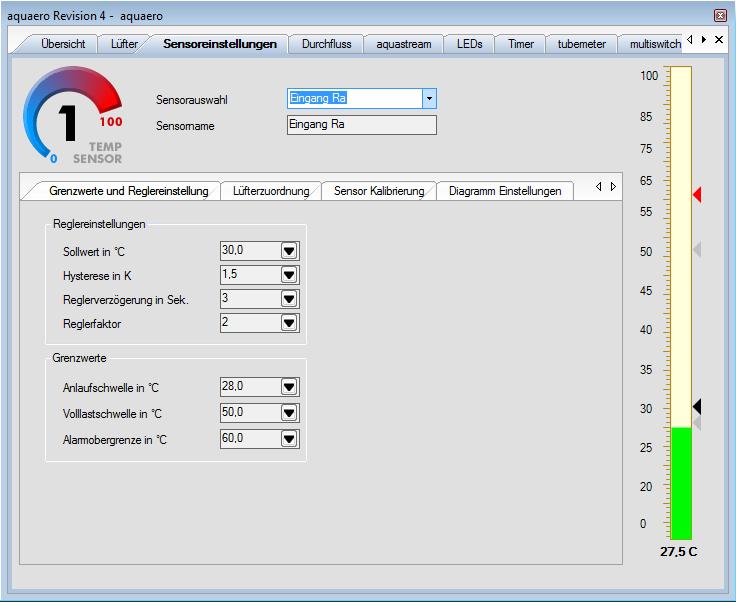Open Reglerfaktor value dropdown
Screen dimensions: 736x602
[289, 323]
